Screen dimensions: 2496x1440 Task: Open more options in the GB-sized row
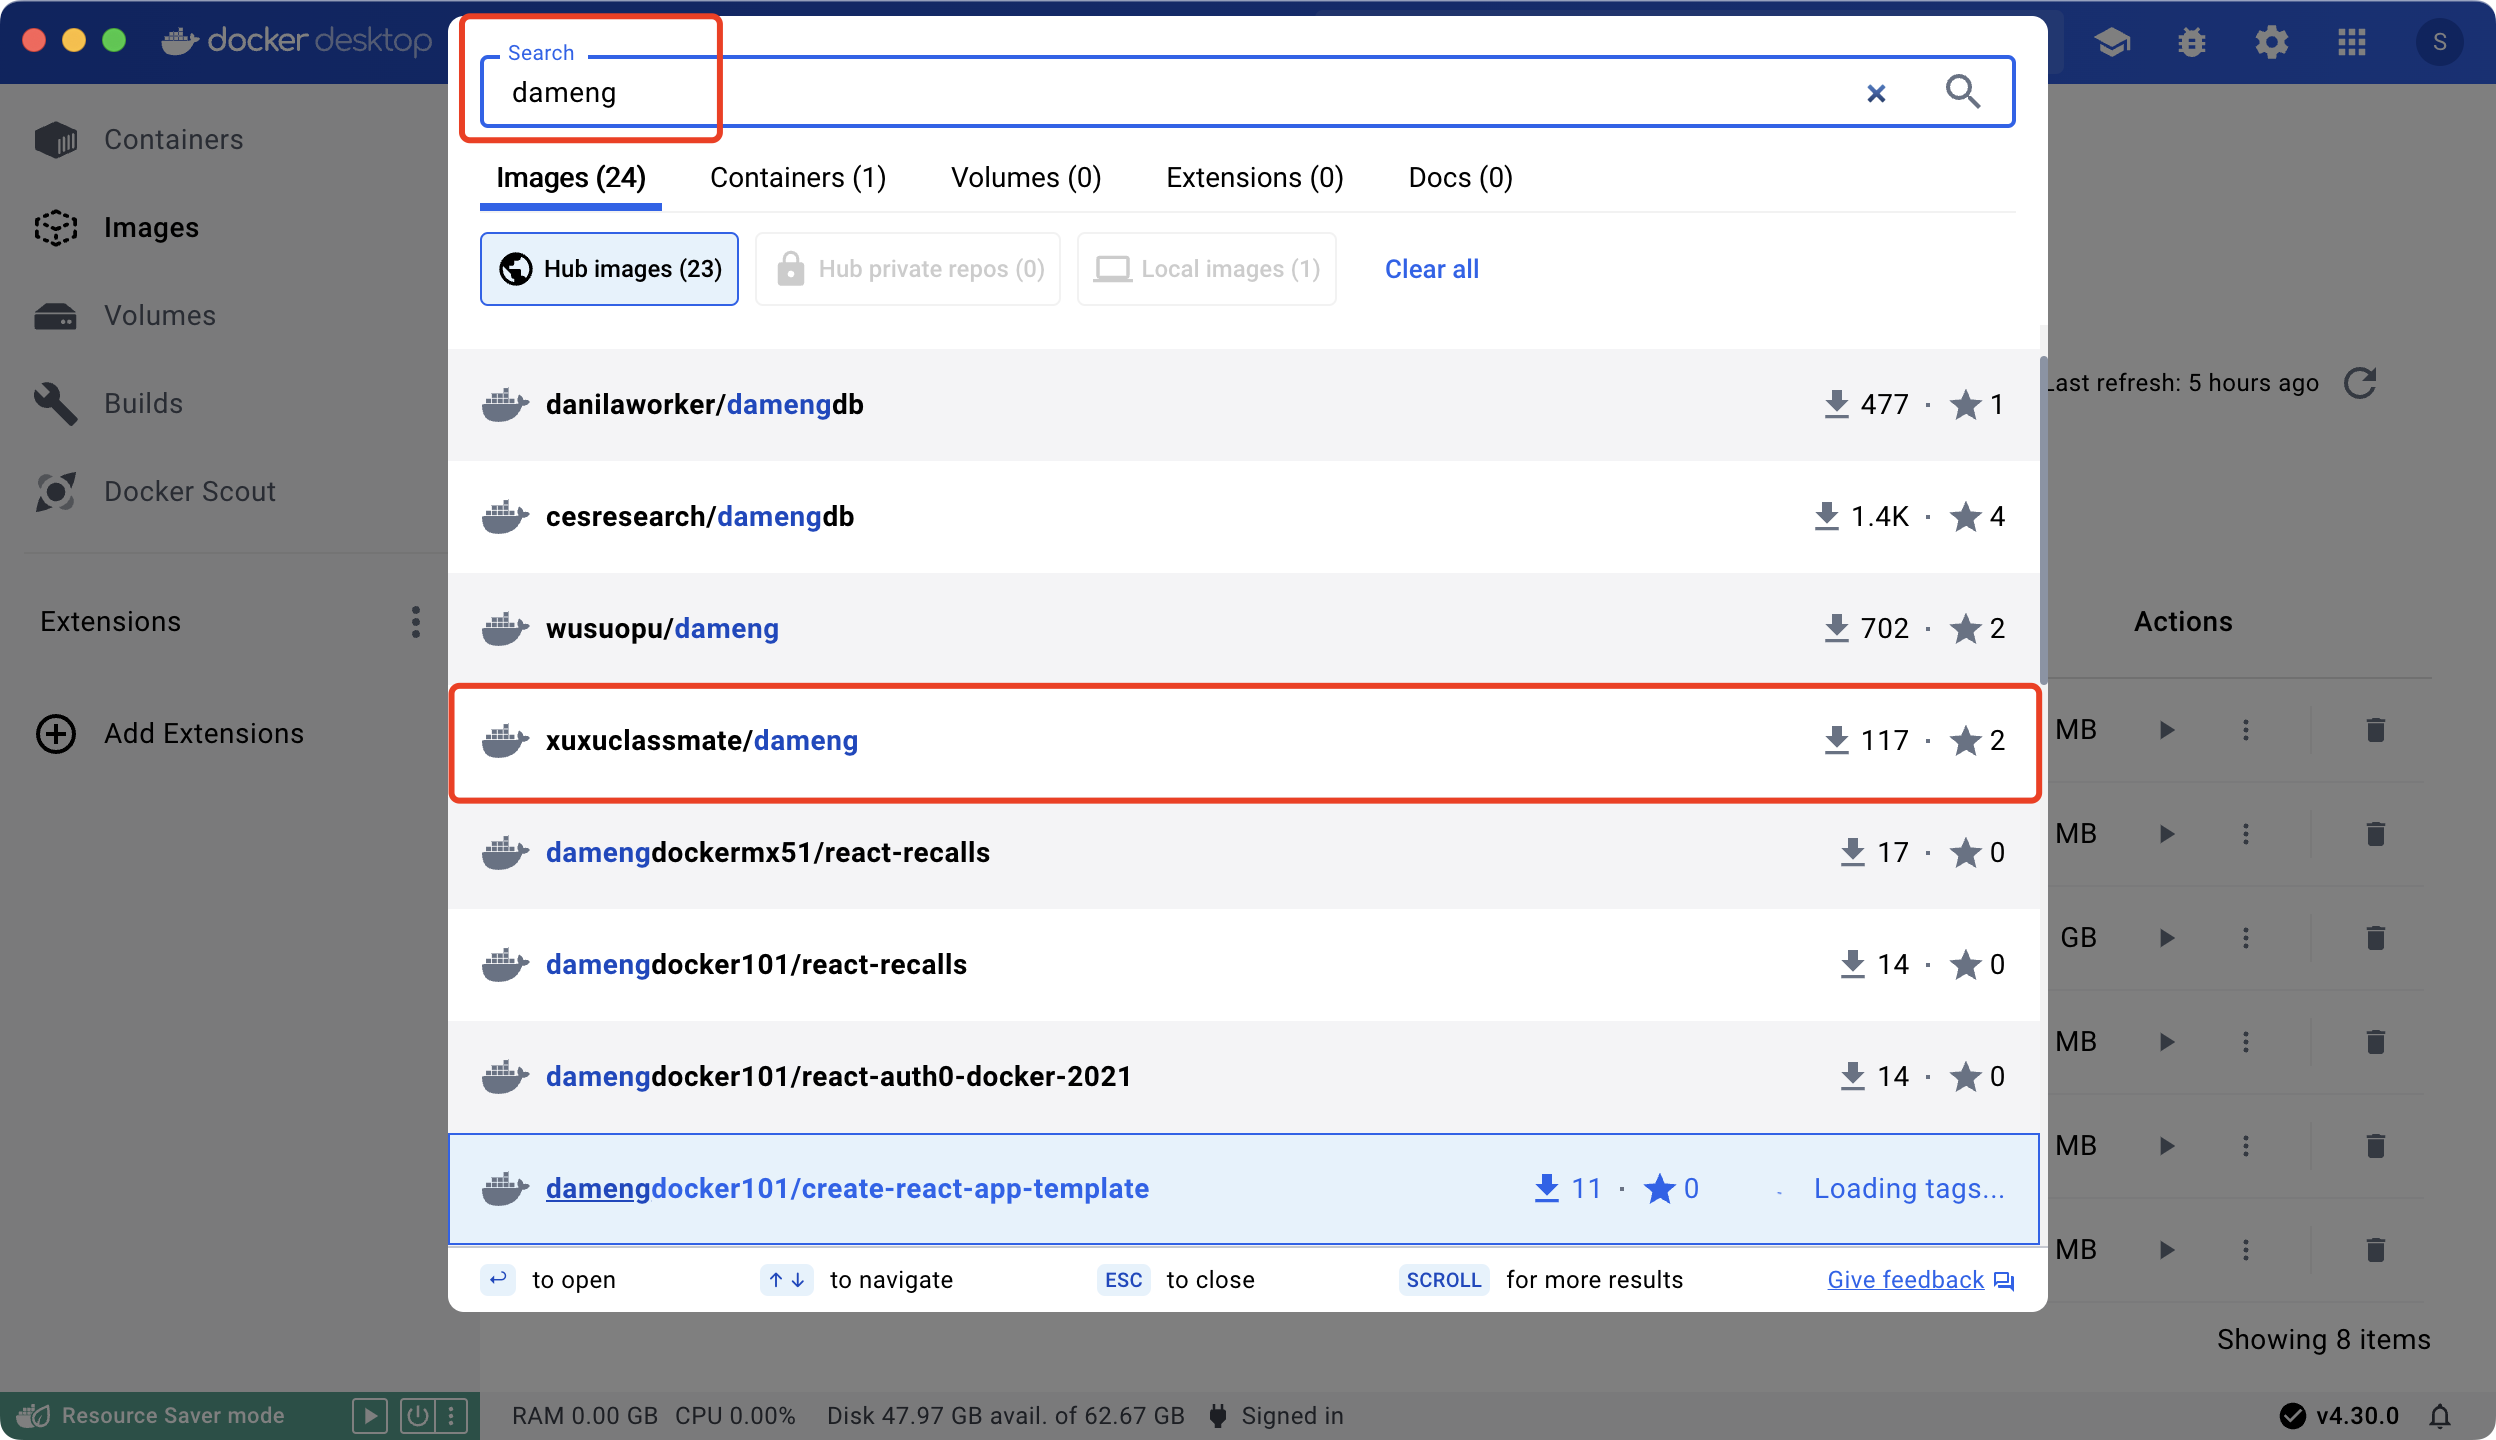coord(2246,938)
